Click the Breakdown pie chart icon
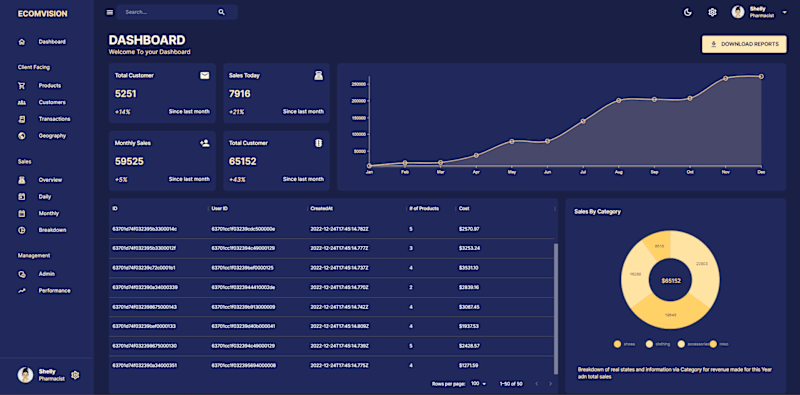This screenshot has height=395, width=800. pos(21,230)
